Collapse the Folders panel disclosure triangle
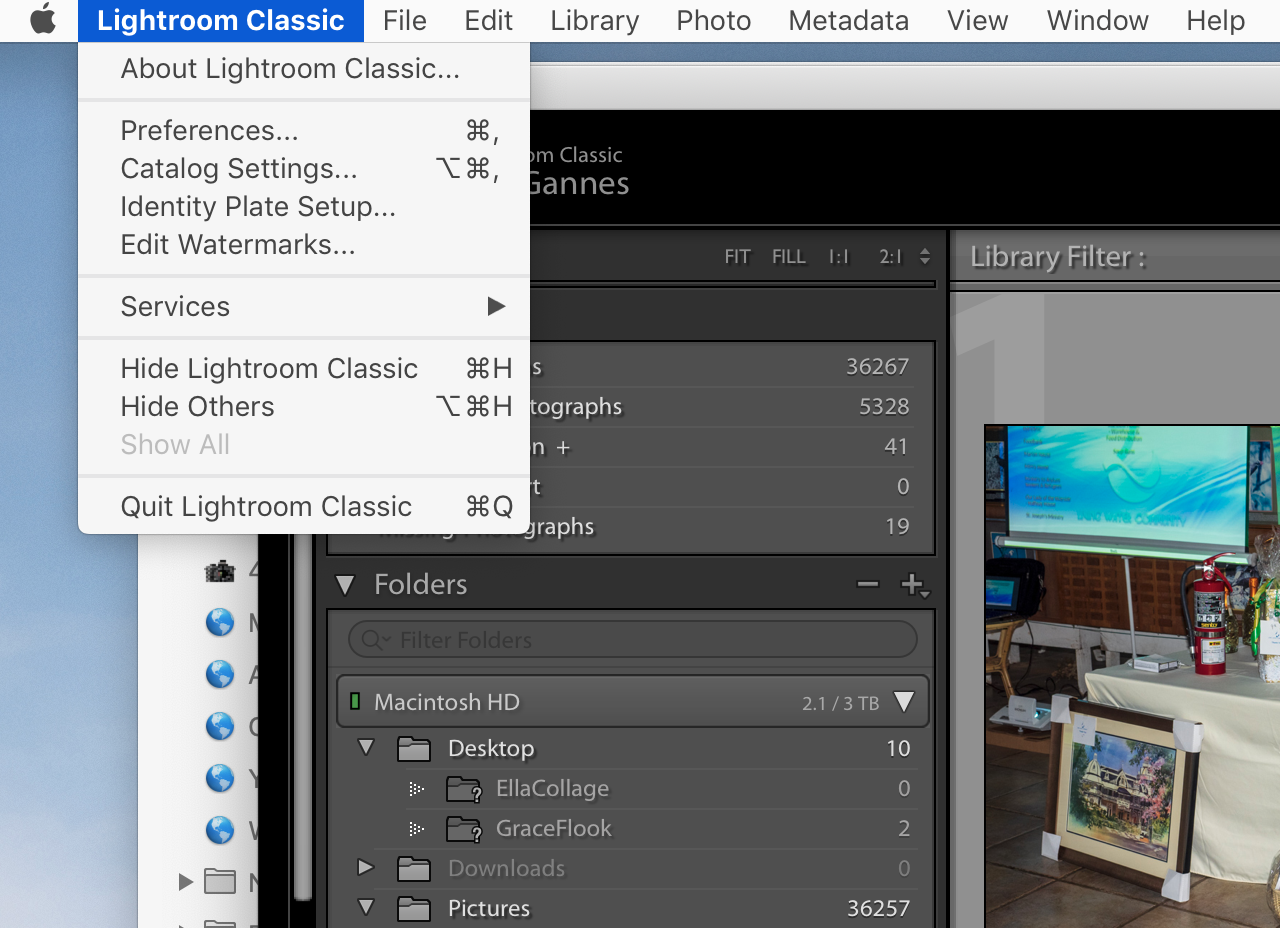 [x=345, y=585]
